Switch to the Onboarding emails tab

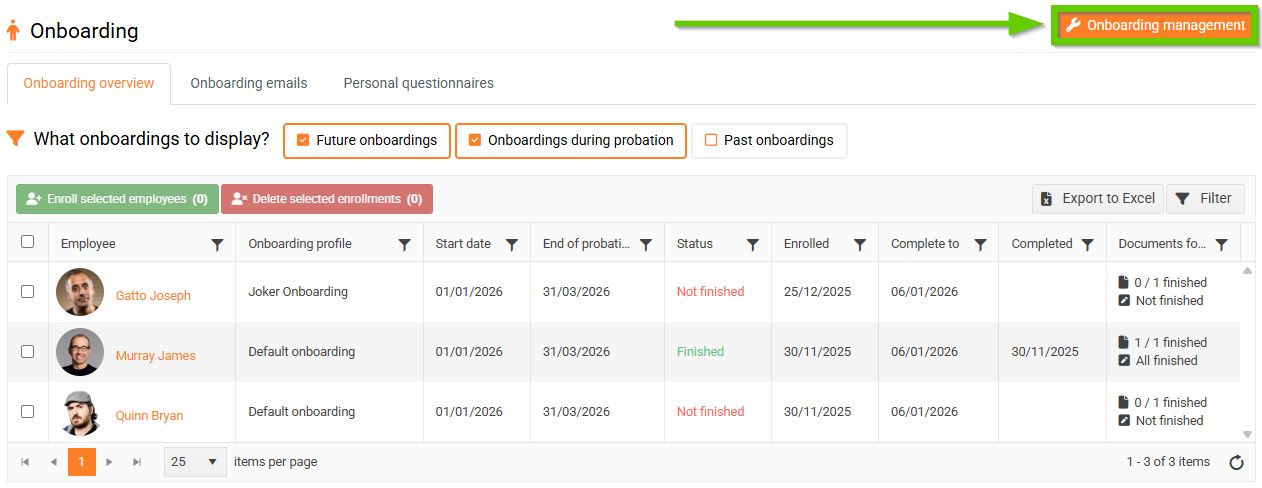(x=249, y=83)
